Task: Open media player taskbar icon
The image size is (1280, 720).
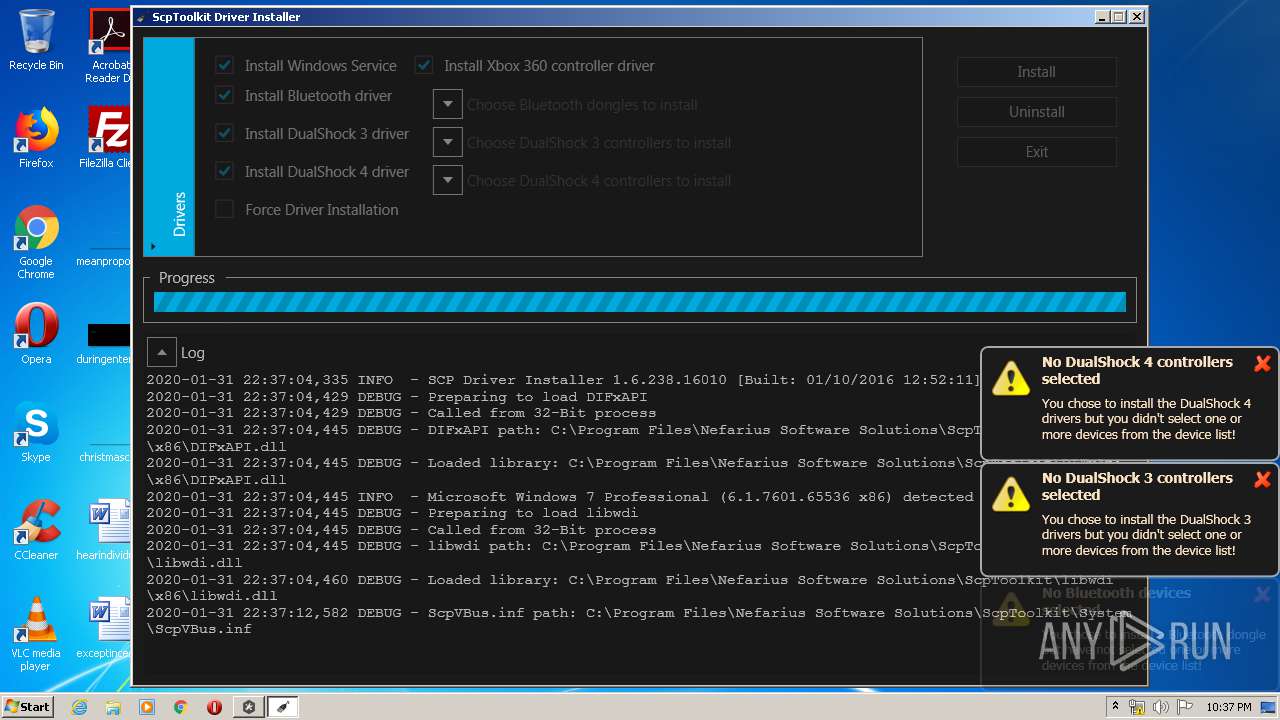Action: (x=147, y=707)
